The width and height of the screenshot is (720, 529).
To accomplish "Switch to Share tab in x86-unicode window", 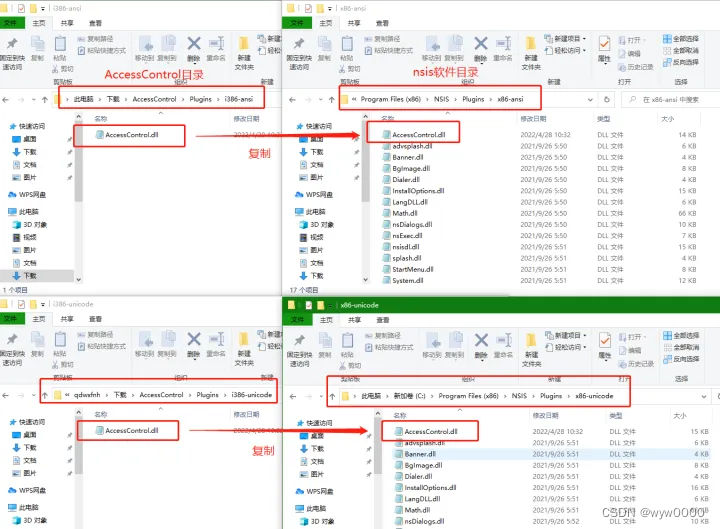I will pos(354,320).
